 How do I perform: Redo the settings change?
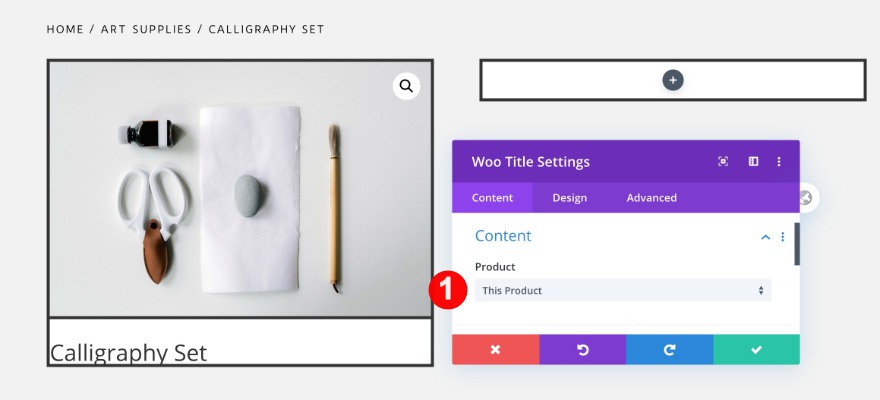669,350
